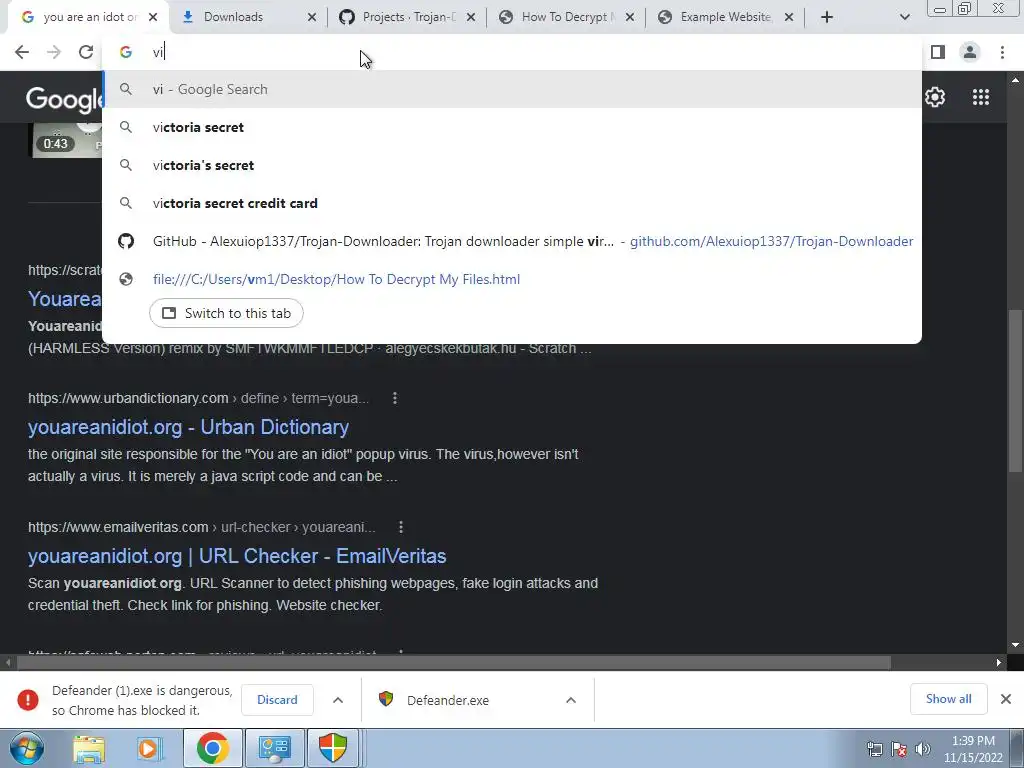The image size is (1024, 768).
Task: Open Windows Explorer from taskbar
Action: [89, 748]
